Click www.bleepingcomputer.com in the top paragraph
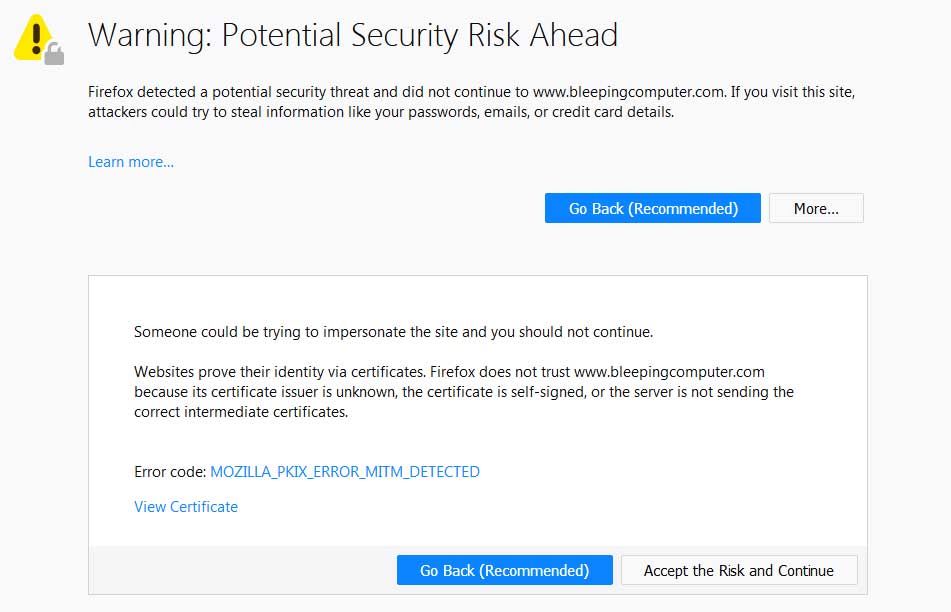 (x=629, y=92)
